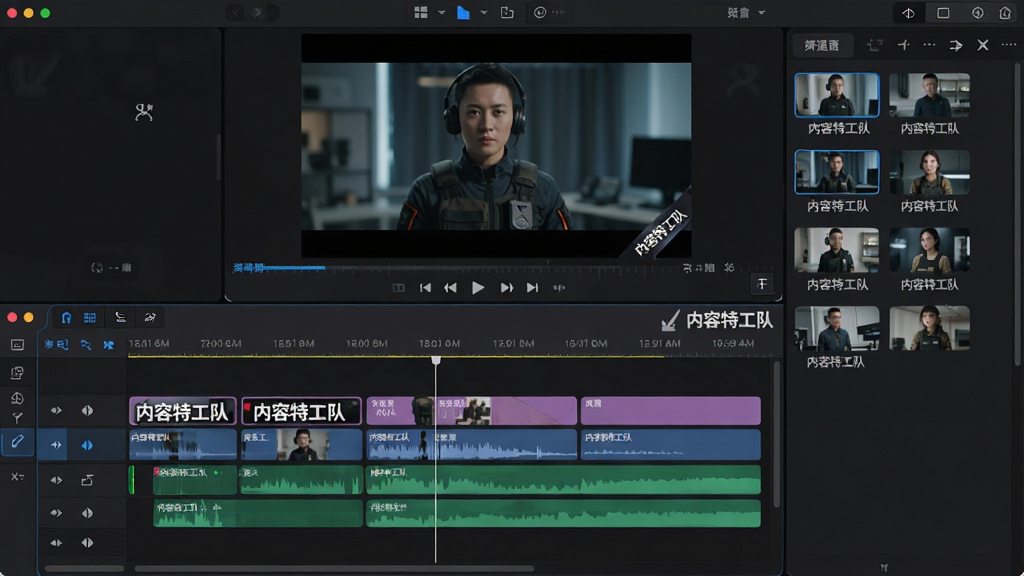The image size is (1024, 576).
Task: Click the blue link icon above track controls
Action: tap(86, 344)
